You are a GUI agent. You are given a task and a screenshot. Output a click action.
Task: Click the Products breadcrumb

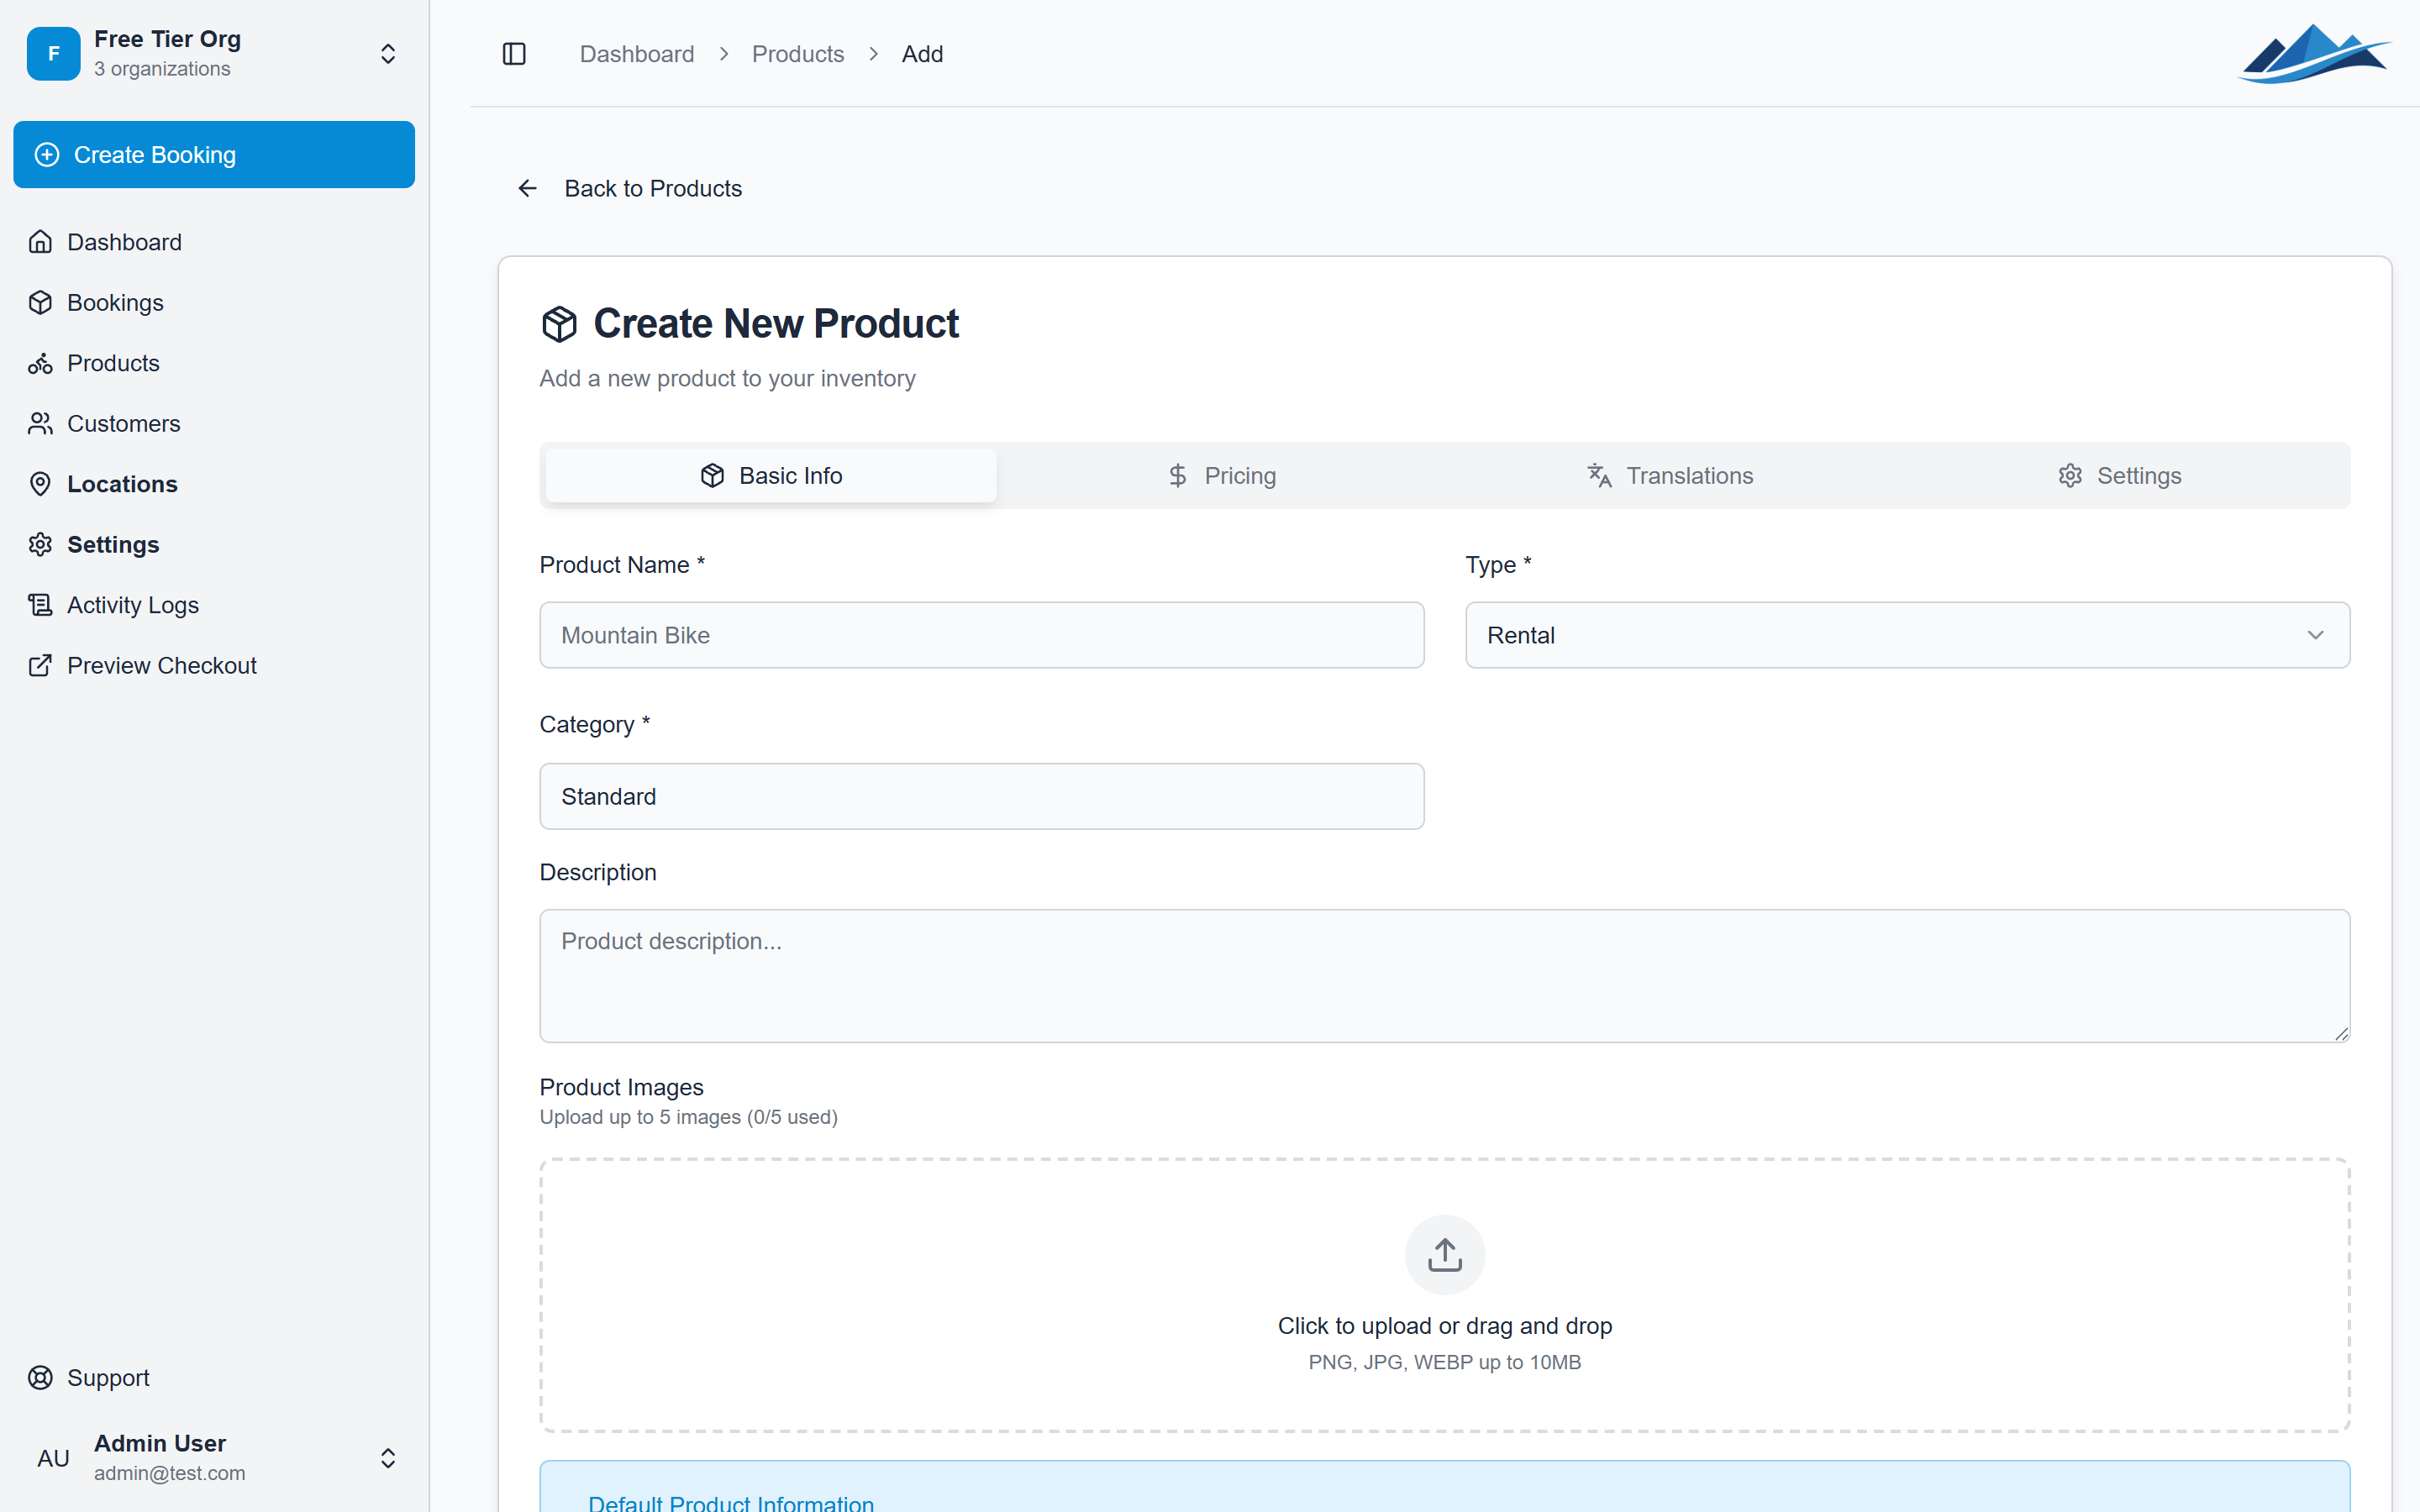tap(798, 54)
